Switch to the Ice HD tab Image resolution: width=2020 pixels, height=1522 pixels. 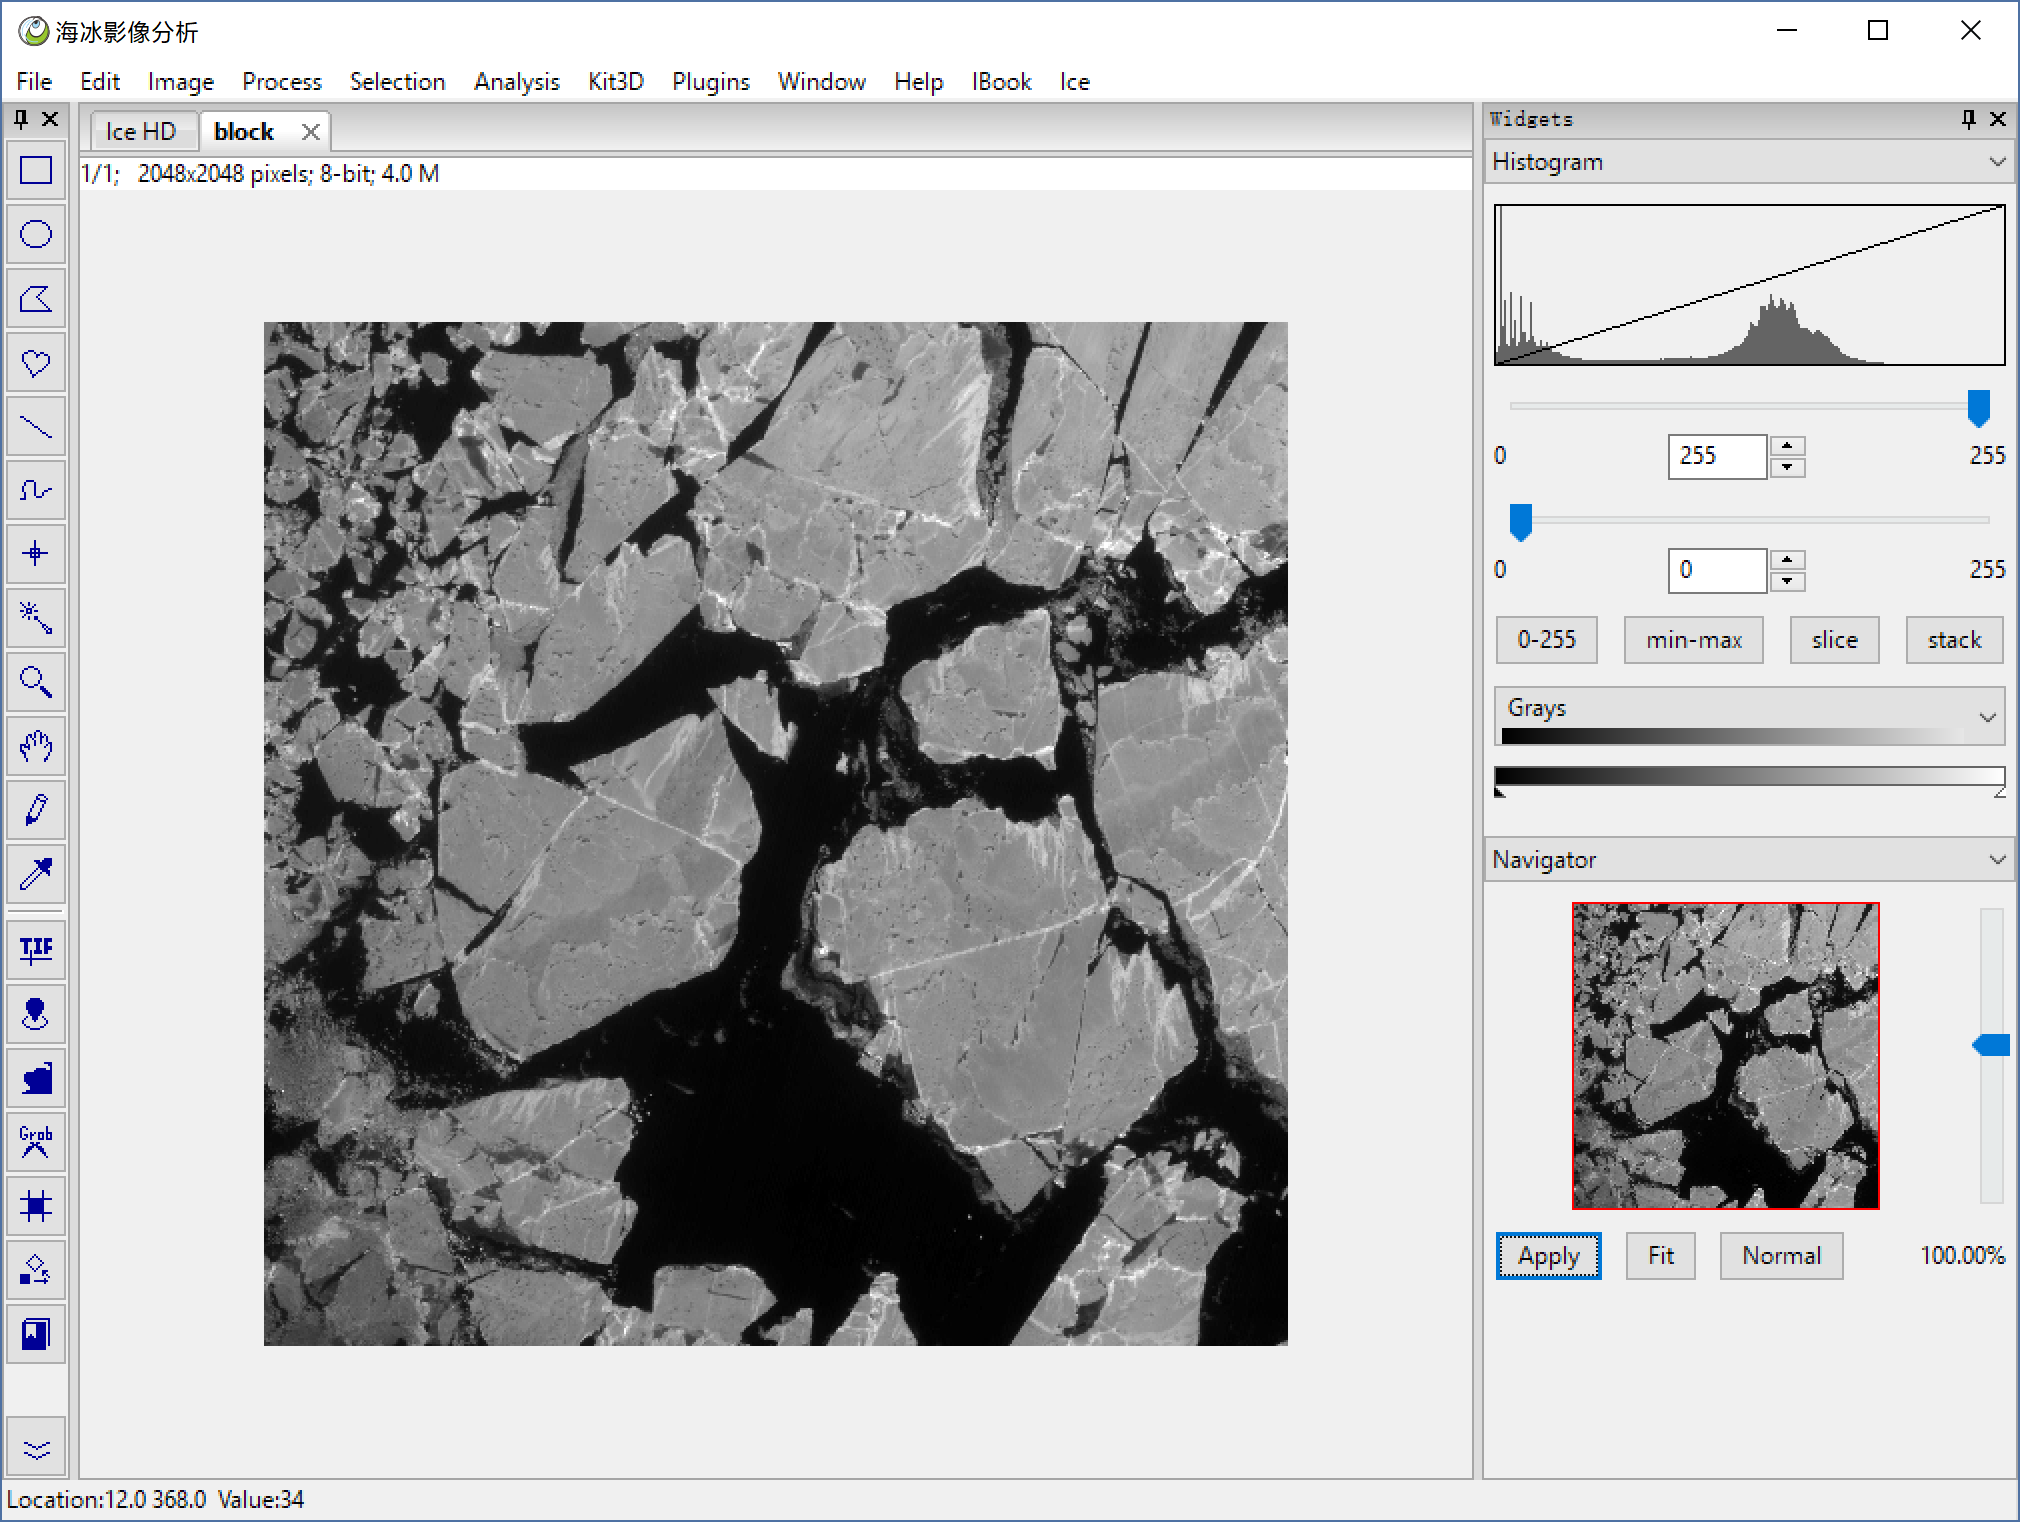tap(141, 132)
